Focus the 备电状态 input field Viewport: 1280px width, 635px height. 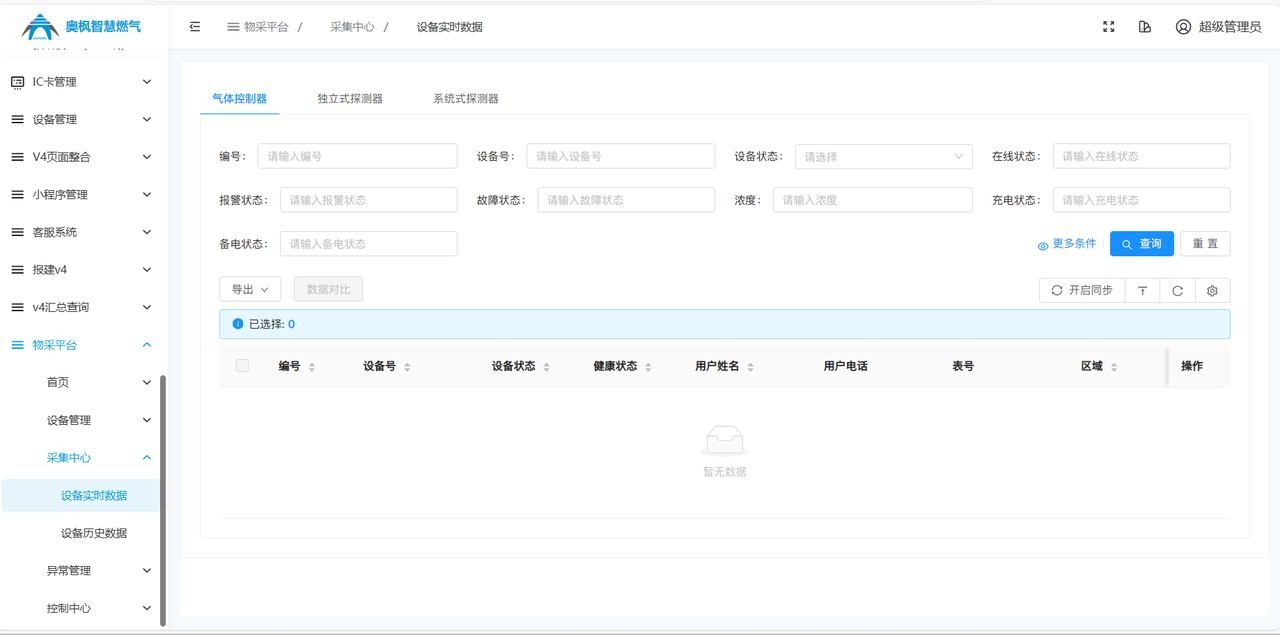[x=368, y=244]
